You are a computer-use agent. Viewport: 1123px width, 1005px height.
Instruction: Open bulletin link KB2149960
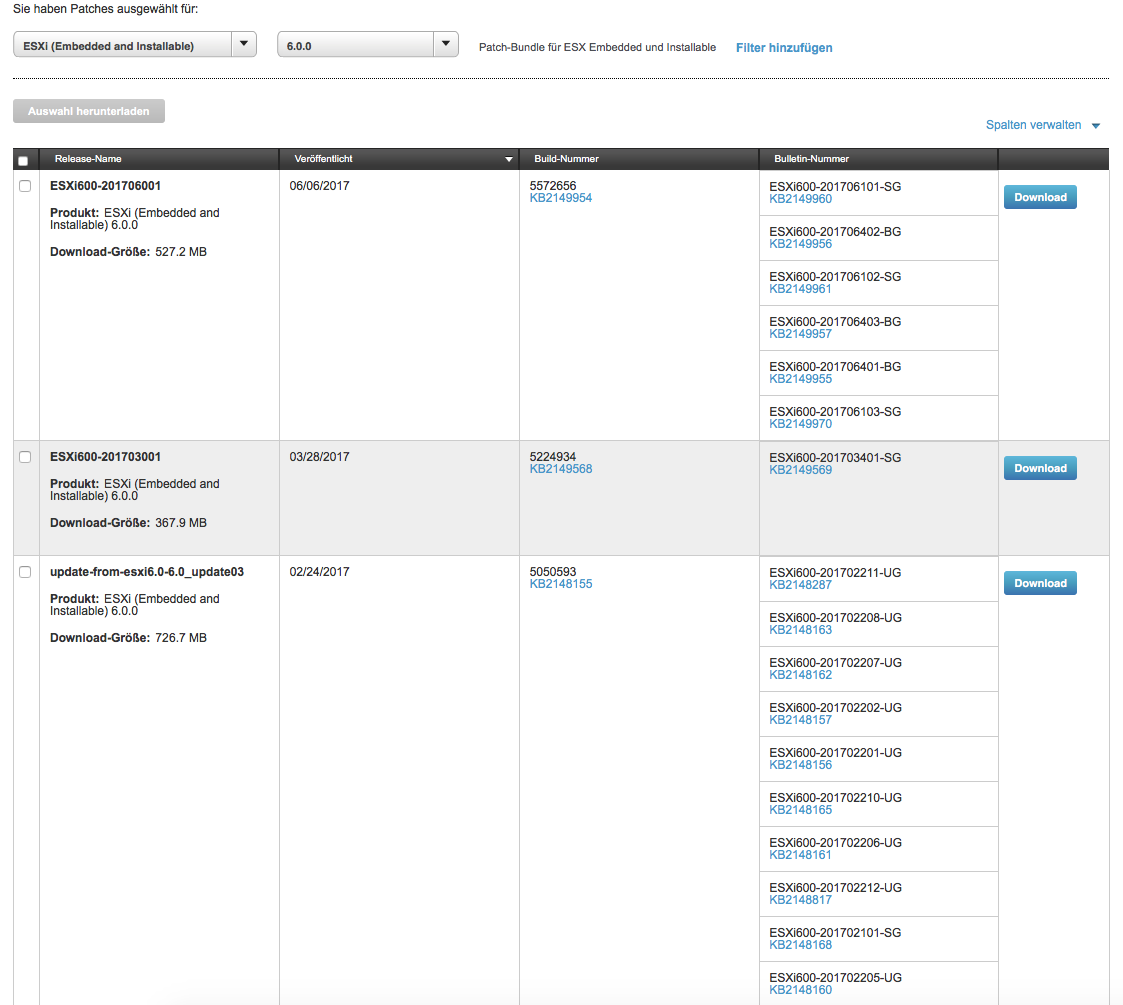click(x=800, y=199)
